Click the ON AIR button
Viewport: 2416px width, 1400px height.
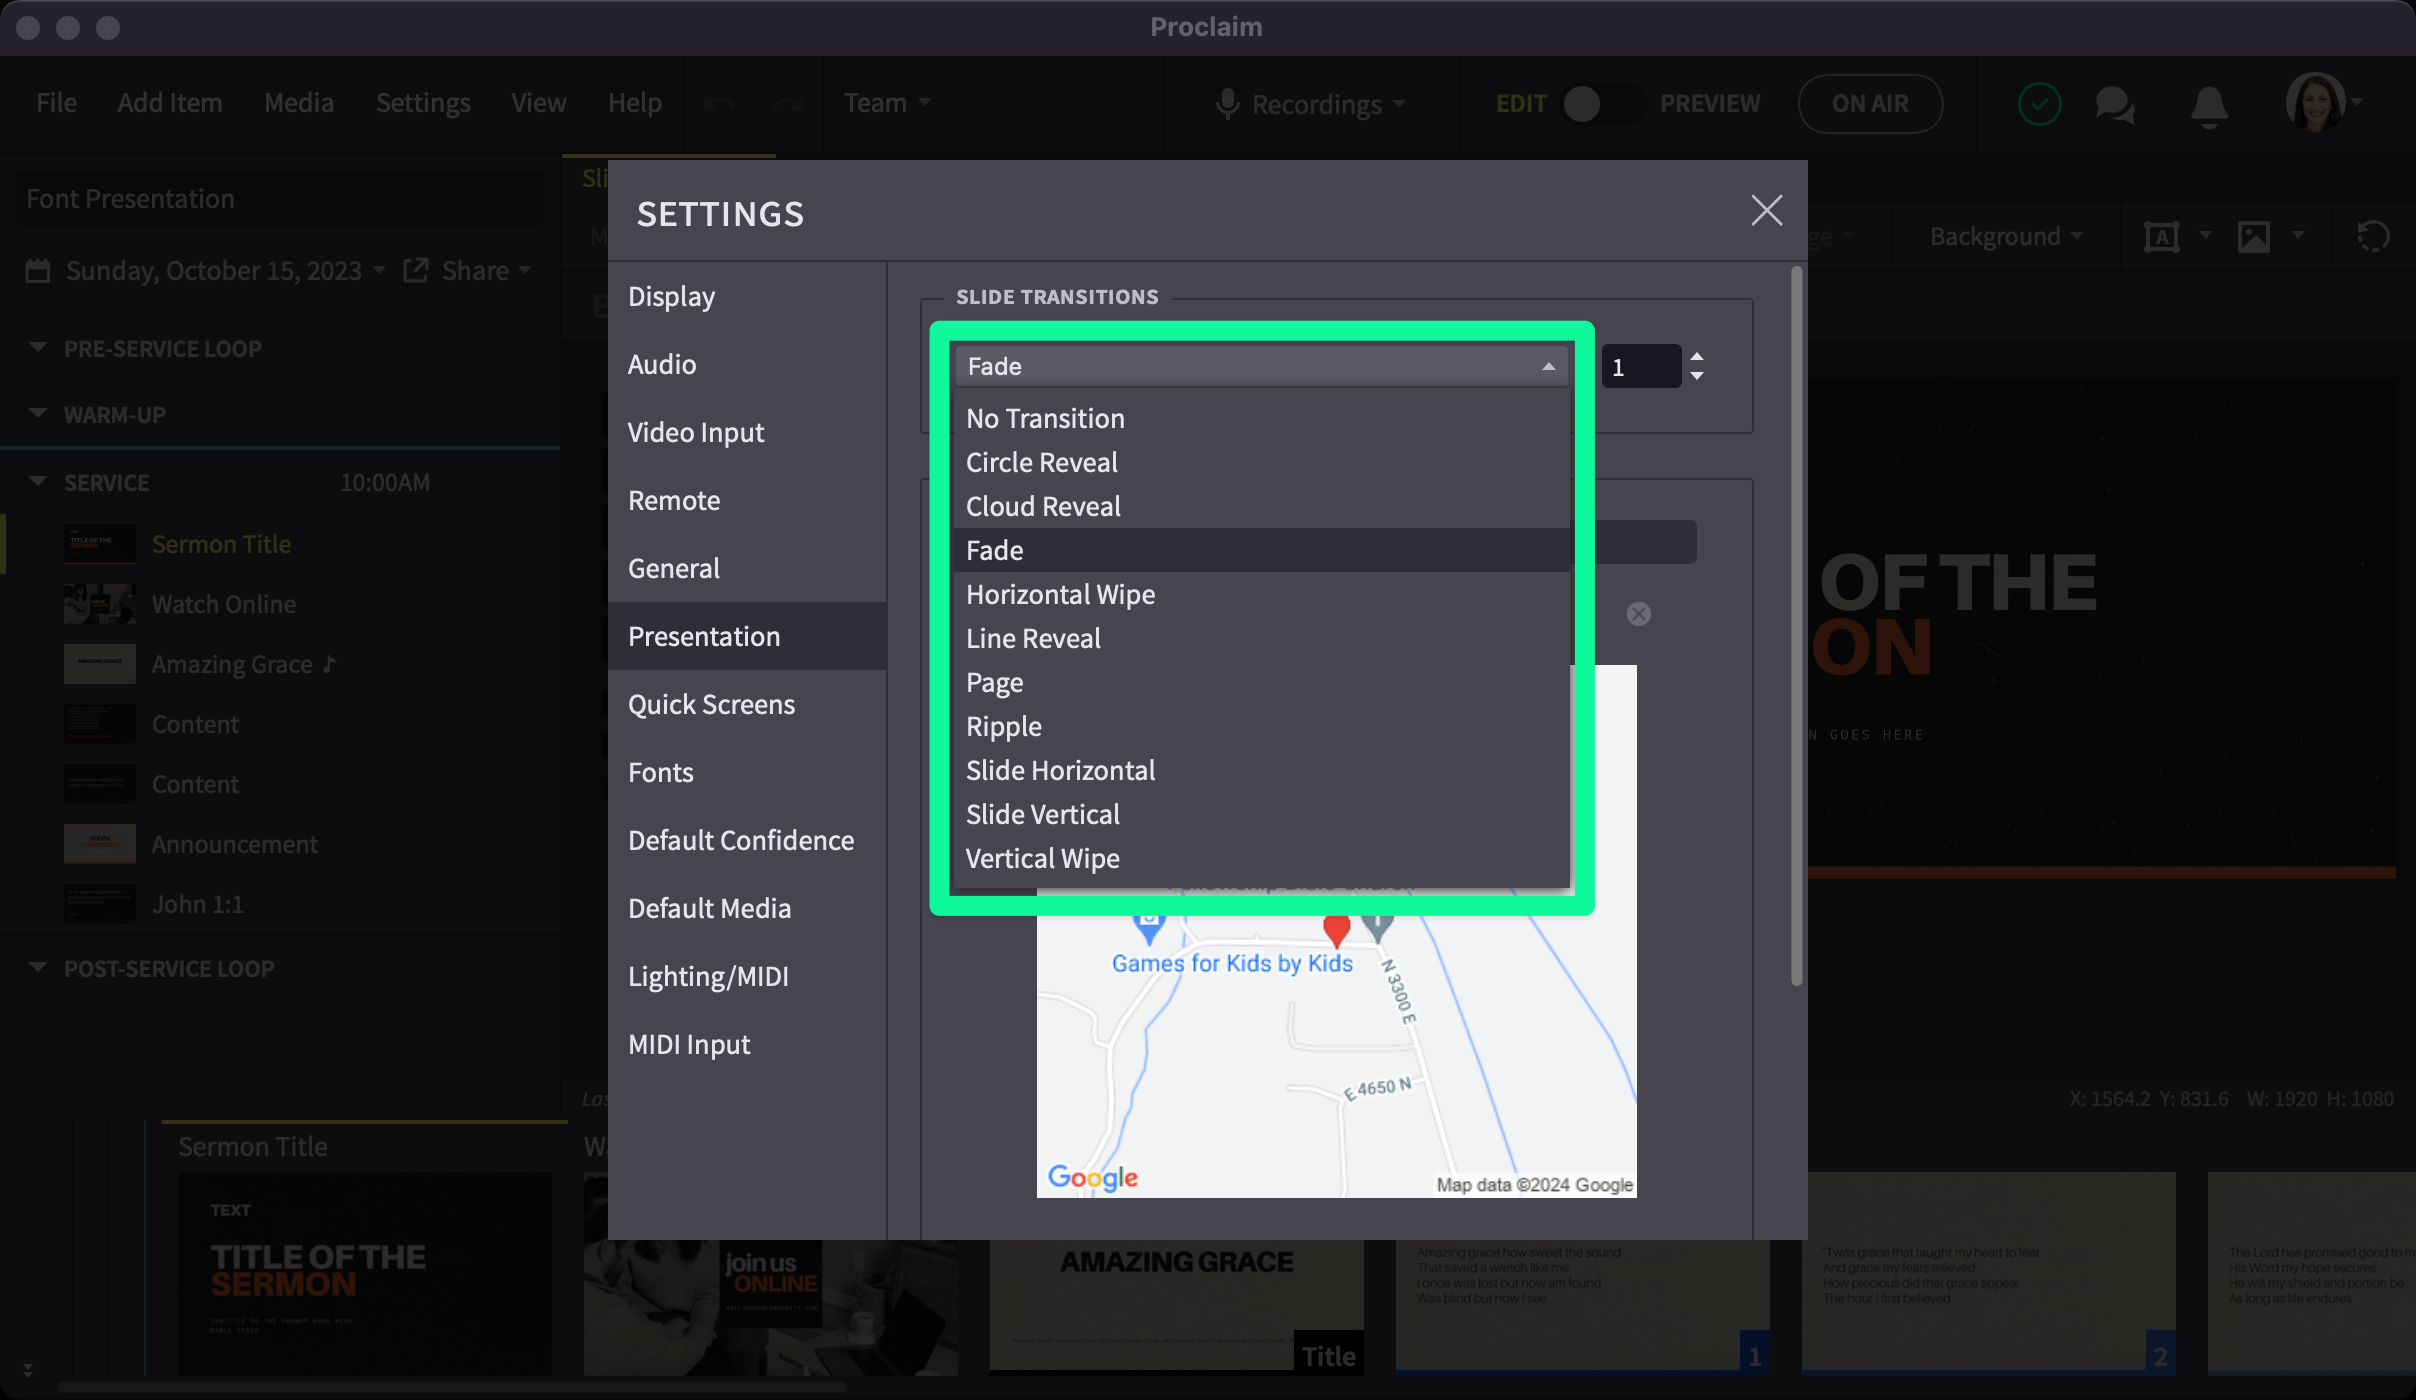[1870, 103]
